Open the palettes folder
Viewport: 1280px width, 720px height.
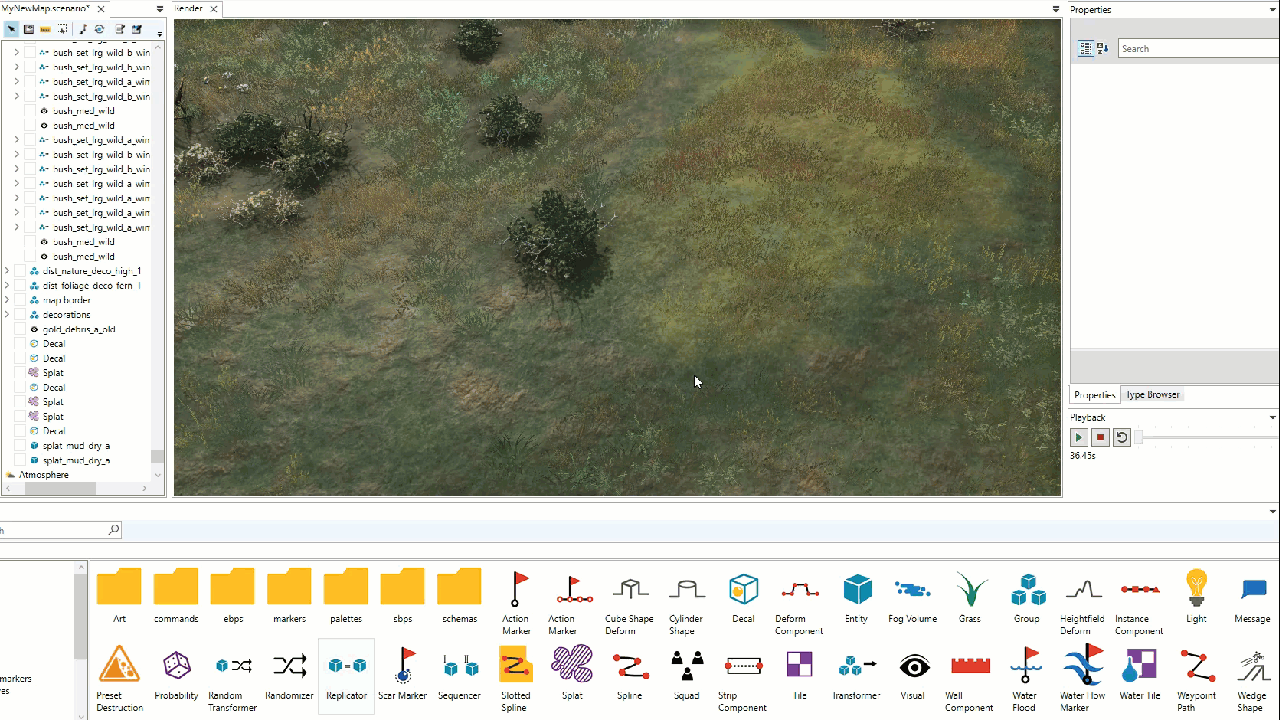346,596
